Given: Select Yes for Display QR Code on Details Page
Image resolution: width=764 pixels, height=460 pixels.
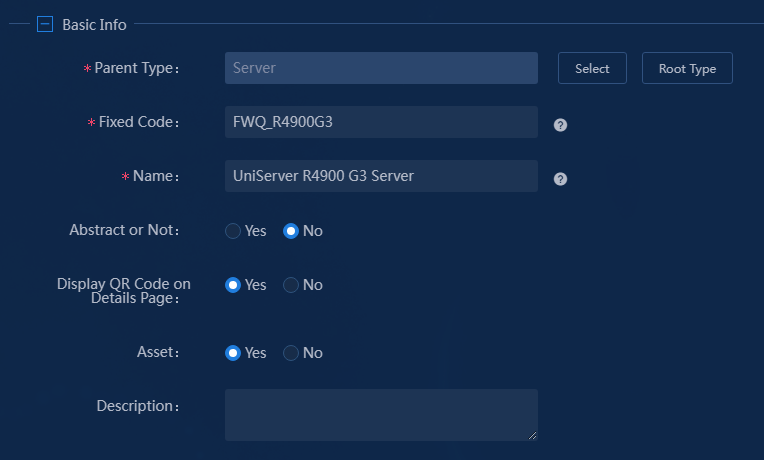Looking at the screenshot, I should click(233, 285).
